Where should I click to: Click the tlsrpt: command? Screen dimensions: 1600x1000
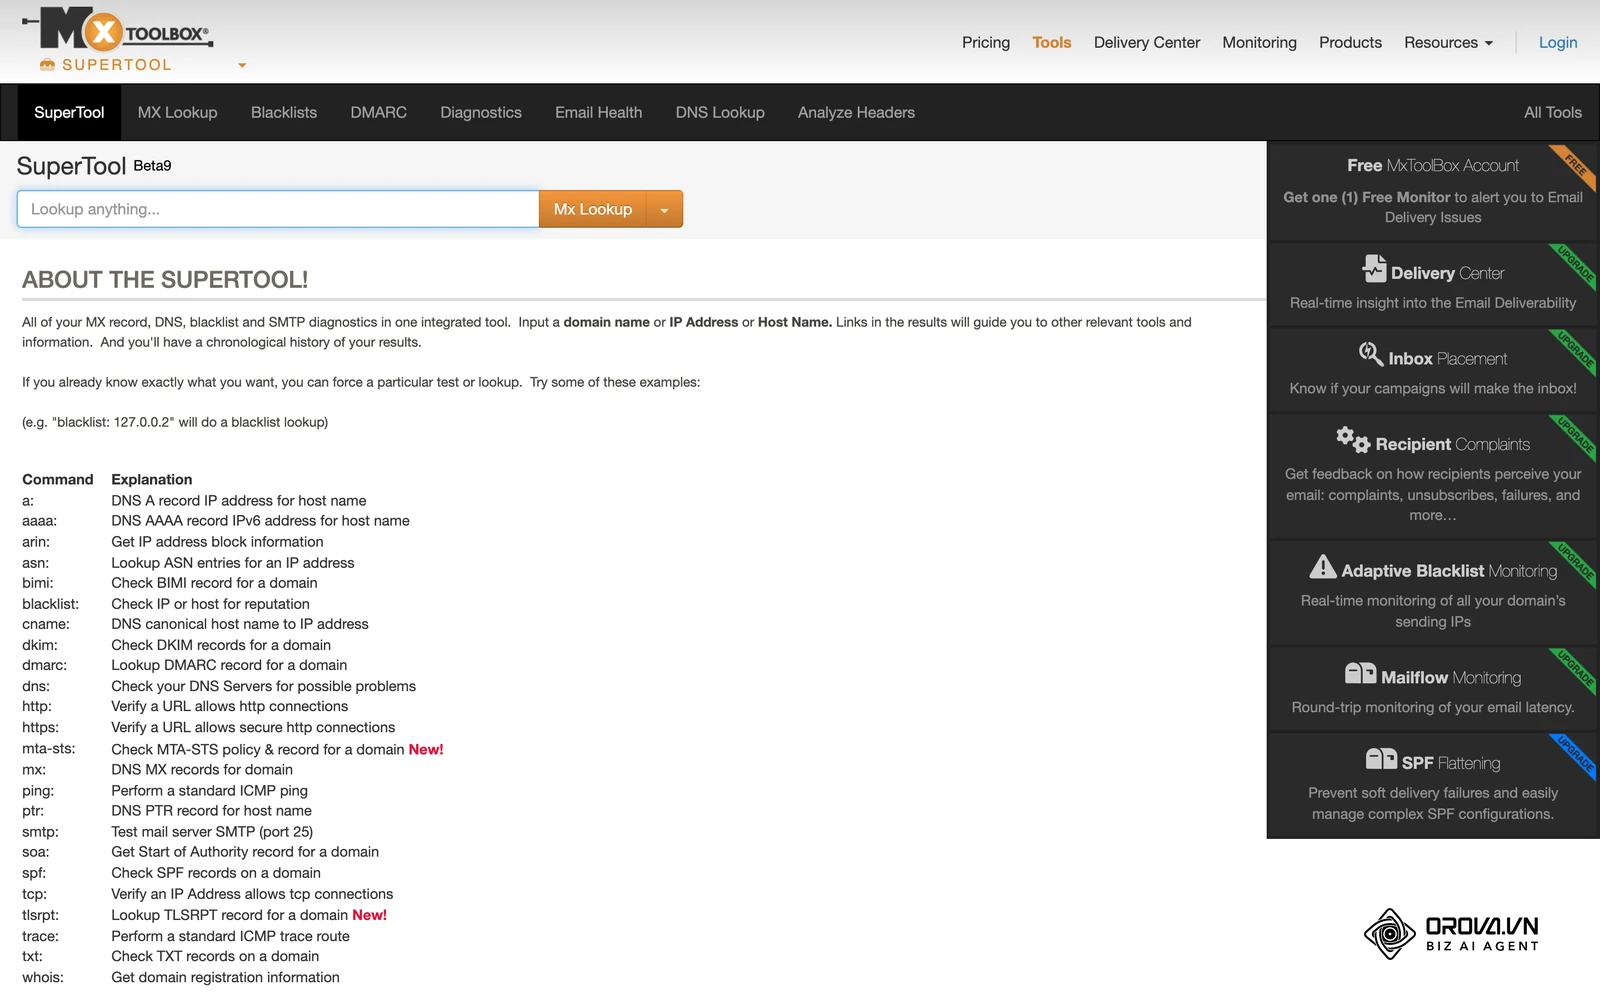coord(40,915)
